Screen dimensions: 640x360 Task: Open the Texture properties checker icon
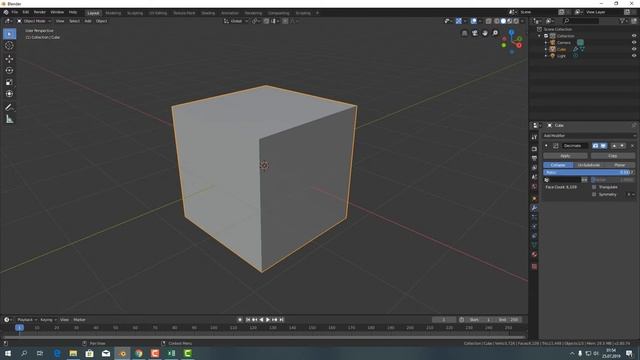pyautogui.click(x=534, y=267)
